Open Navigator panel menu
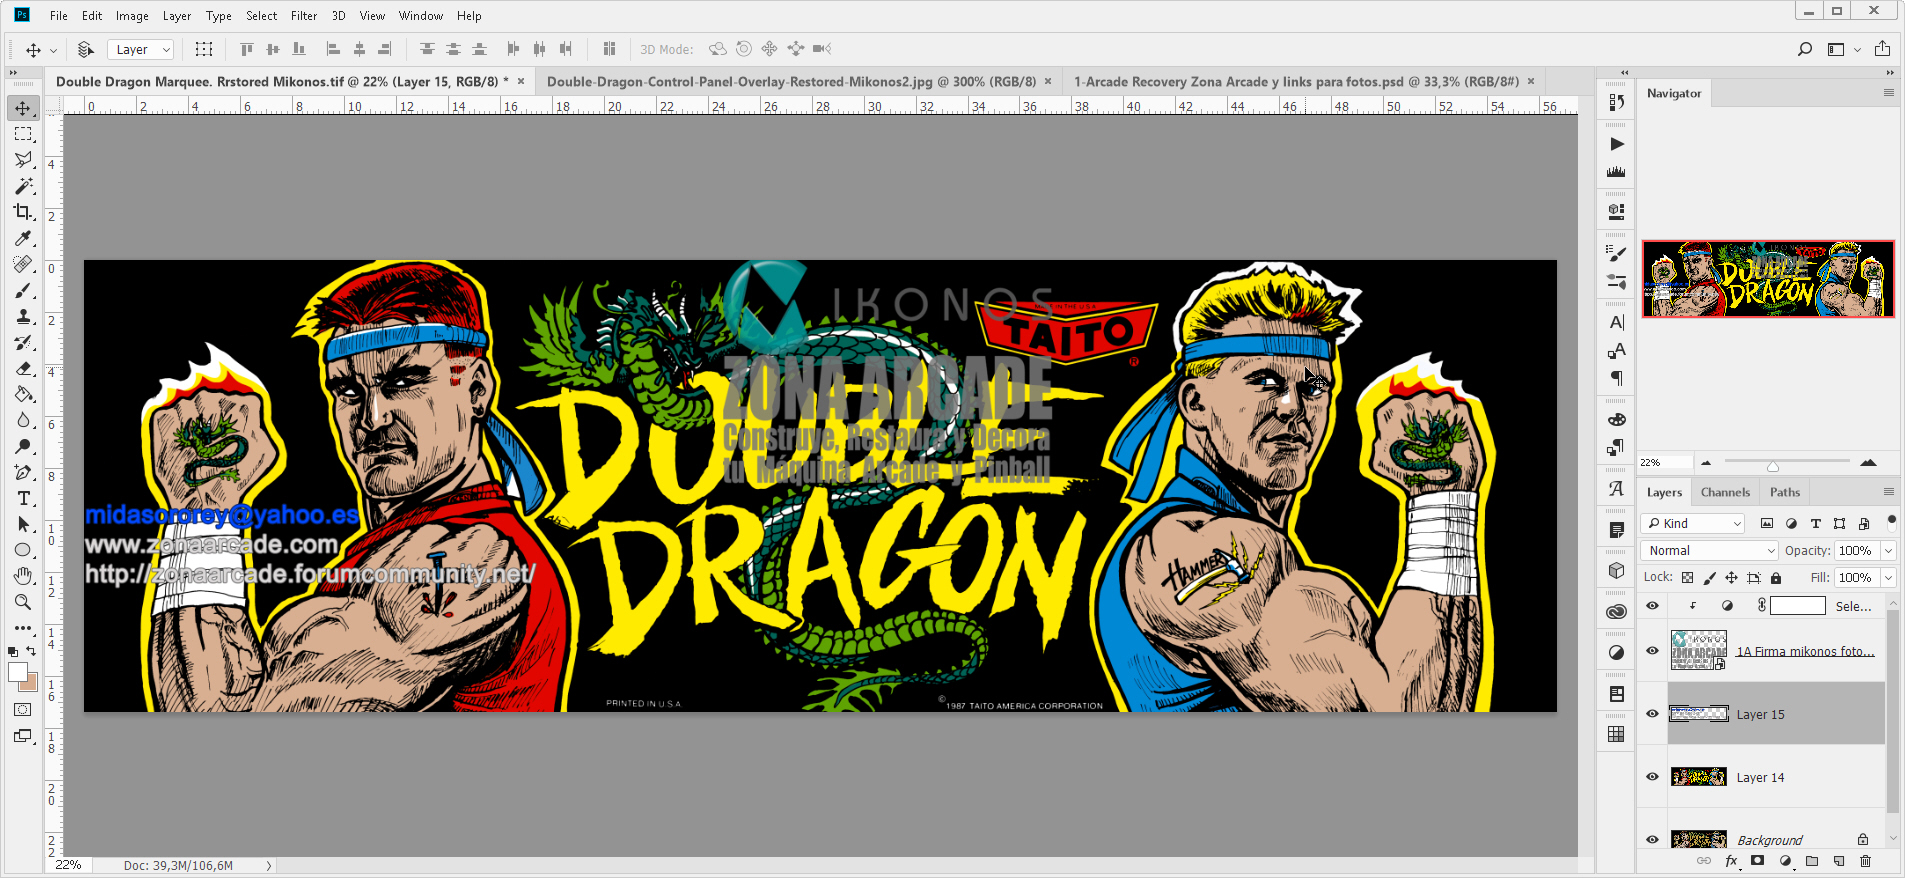 click(x=1889, y=93)
